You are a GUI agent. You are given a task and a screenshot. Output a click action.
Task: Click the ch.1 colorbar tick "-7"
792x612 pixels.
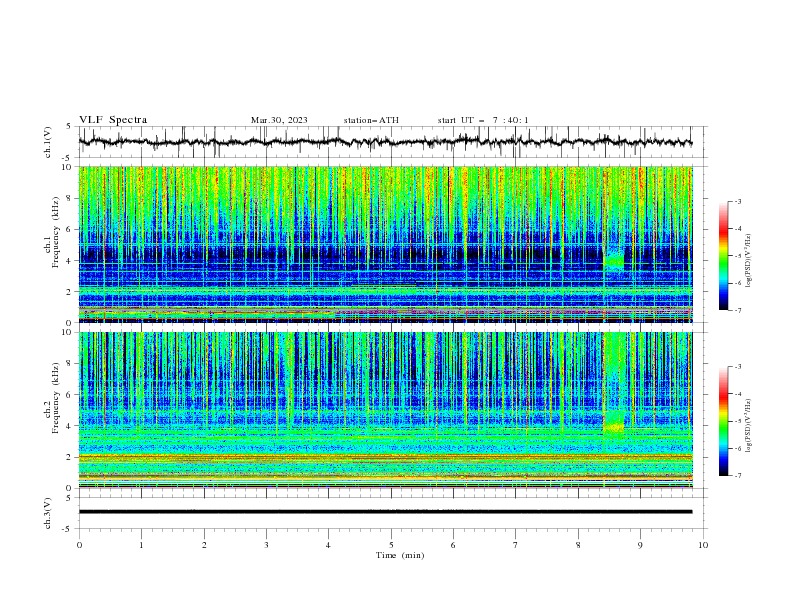[737, 310]
